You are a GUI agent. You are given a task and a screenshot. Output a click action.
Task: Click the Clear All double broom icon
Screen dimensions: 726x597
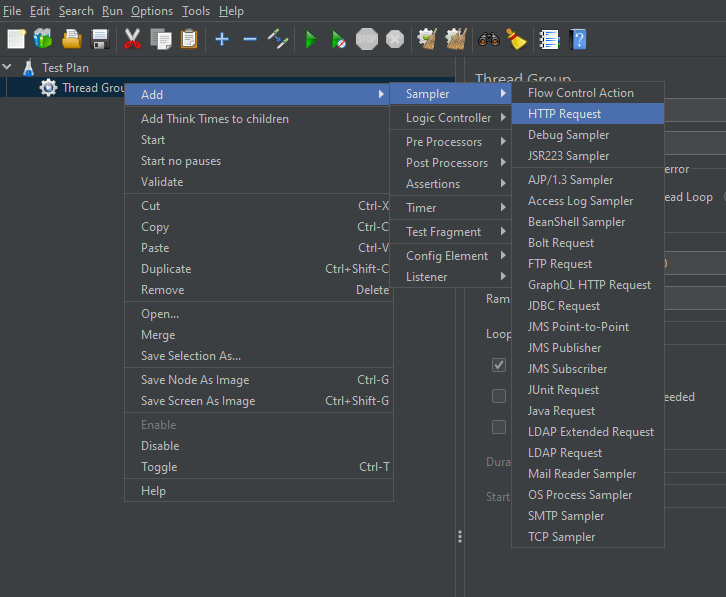(x=456, y=39)
